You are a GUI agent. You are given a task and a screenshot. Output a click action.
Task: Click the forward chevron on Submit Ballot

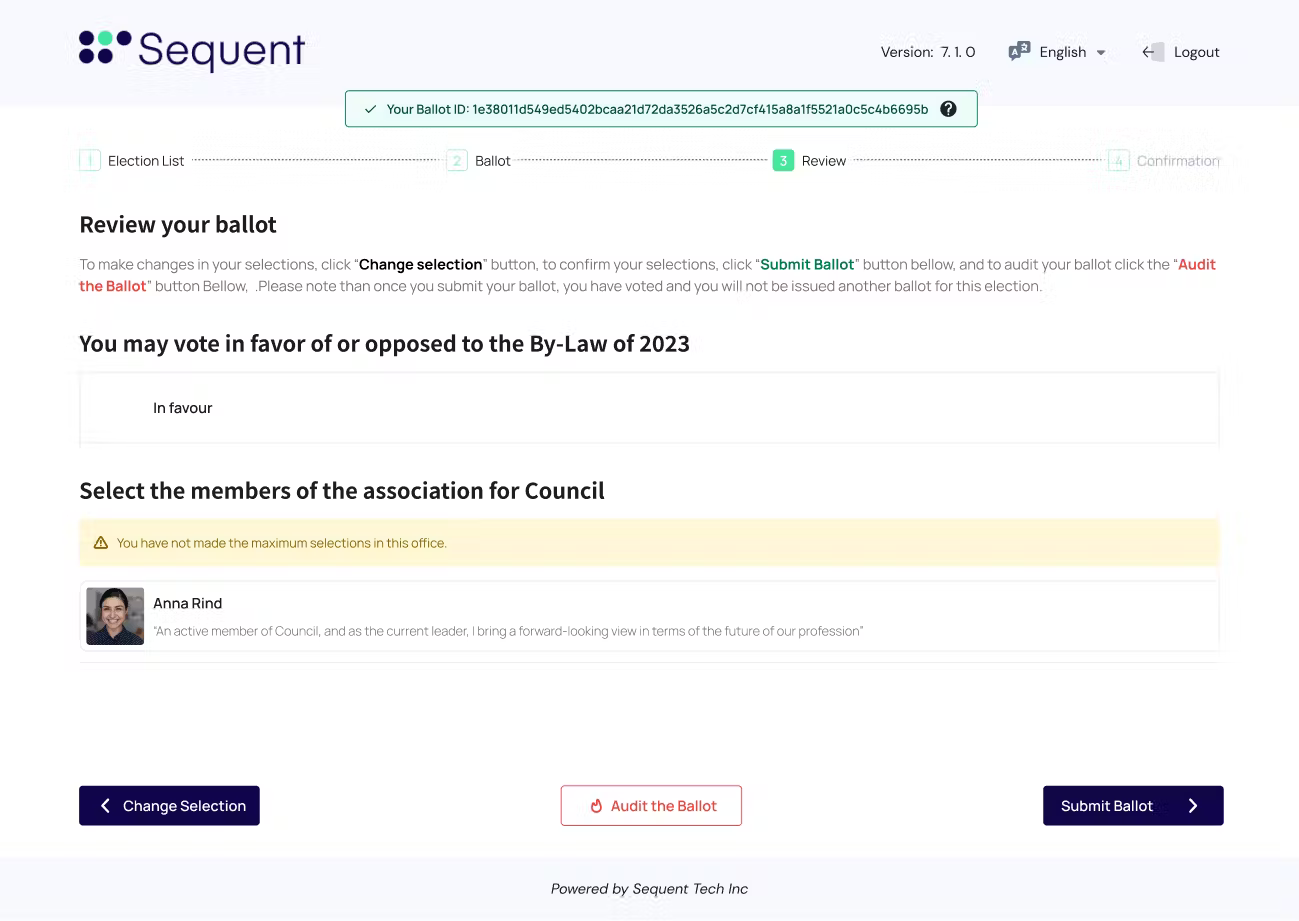[x=1192, y=805]
